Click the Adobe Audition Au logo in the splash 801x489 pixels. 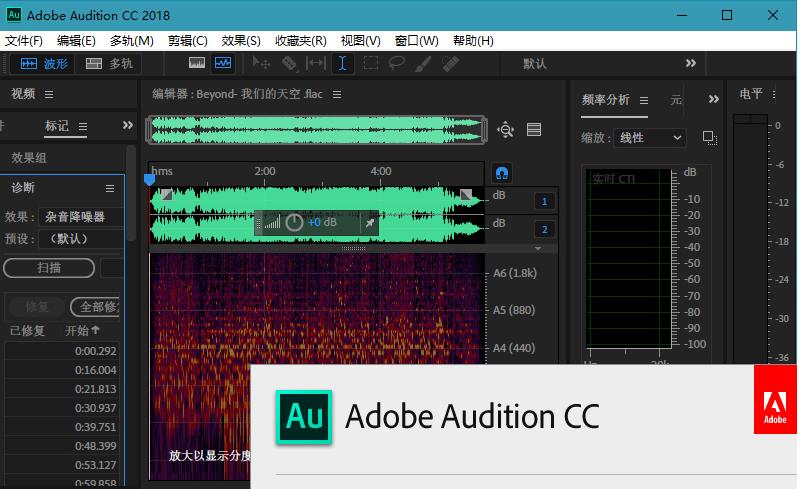(x=304, y=416)
